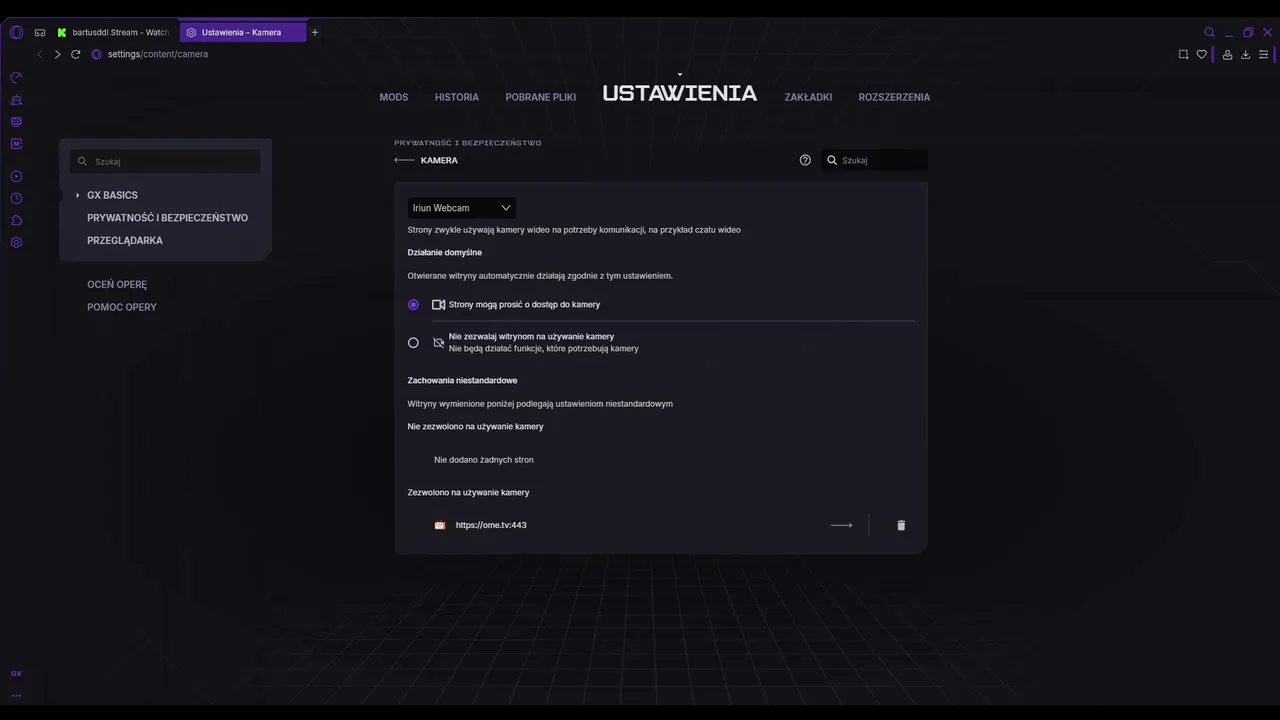Open details arrow for https://ome.tv:443
This screenshot has height=720, width=1280.
pyautogui.click(x=842, y=525)
